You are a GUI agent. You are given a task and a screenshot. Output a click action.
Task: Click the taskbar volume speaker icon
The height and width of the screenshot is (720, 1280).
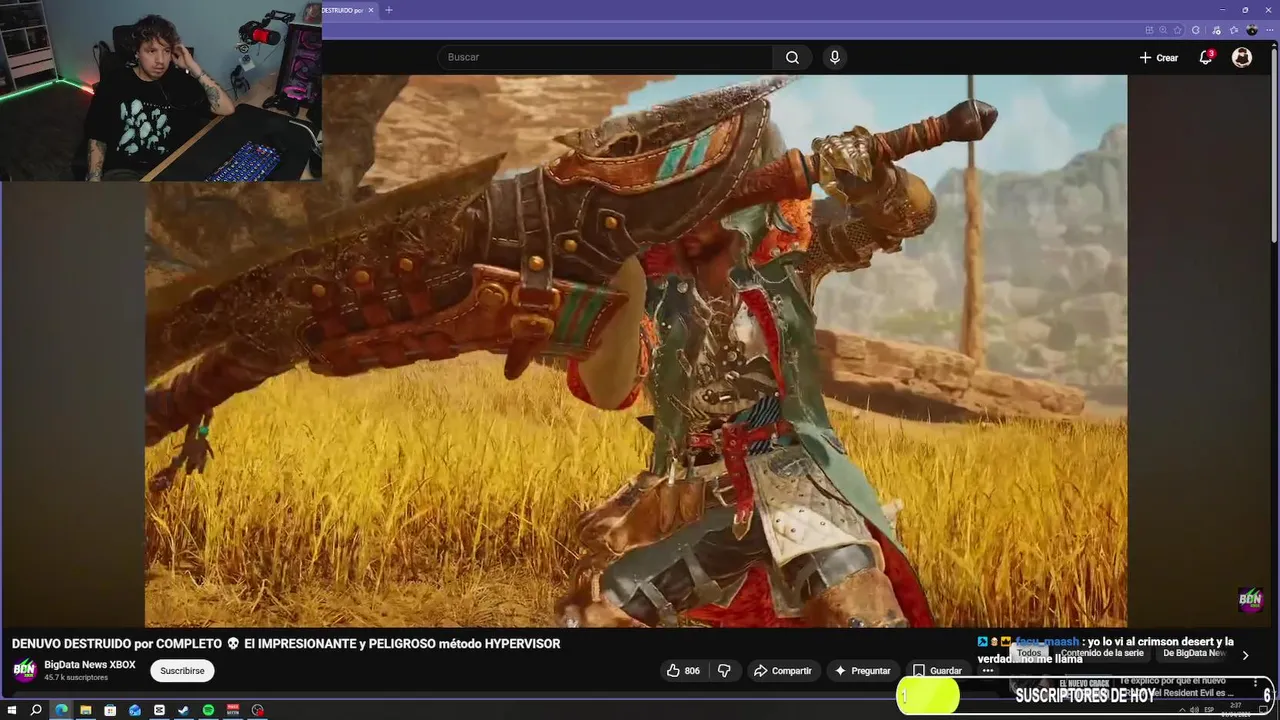(x=1194, y=710)
